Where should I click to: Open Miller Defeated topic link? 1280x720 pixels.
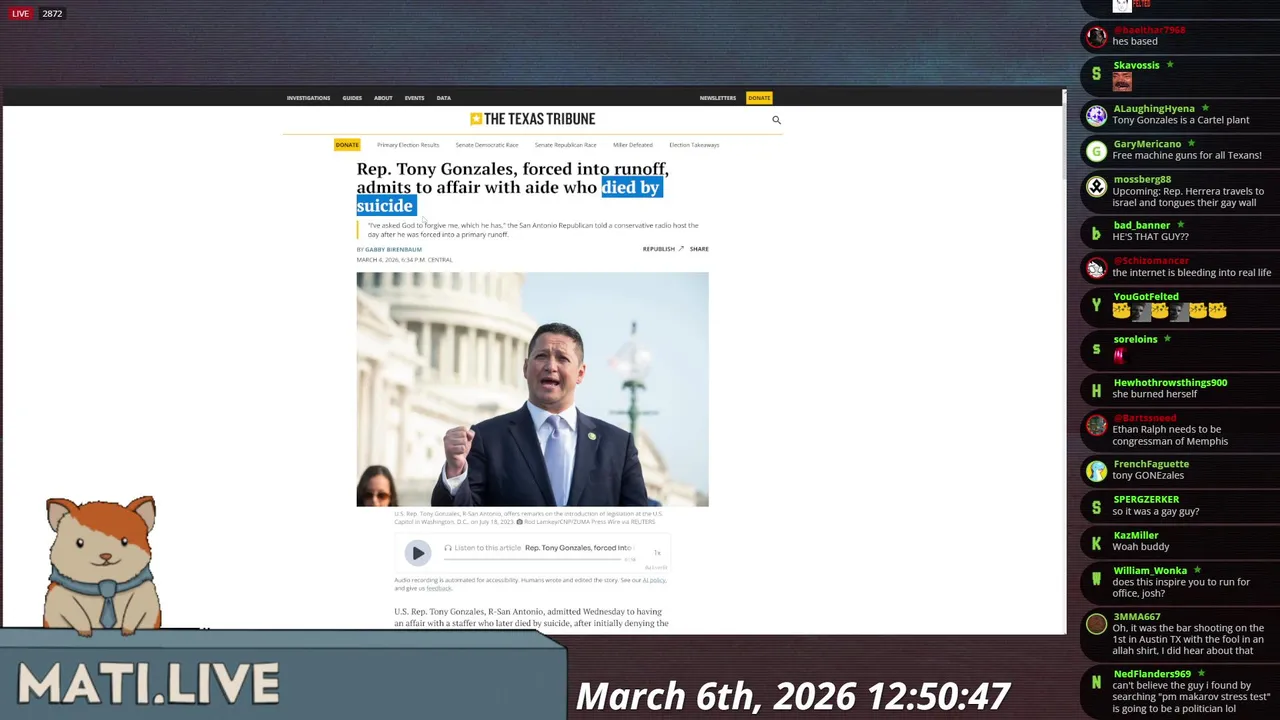click(633, 145)
